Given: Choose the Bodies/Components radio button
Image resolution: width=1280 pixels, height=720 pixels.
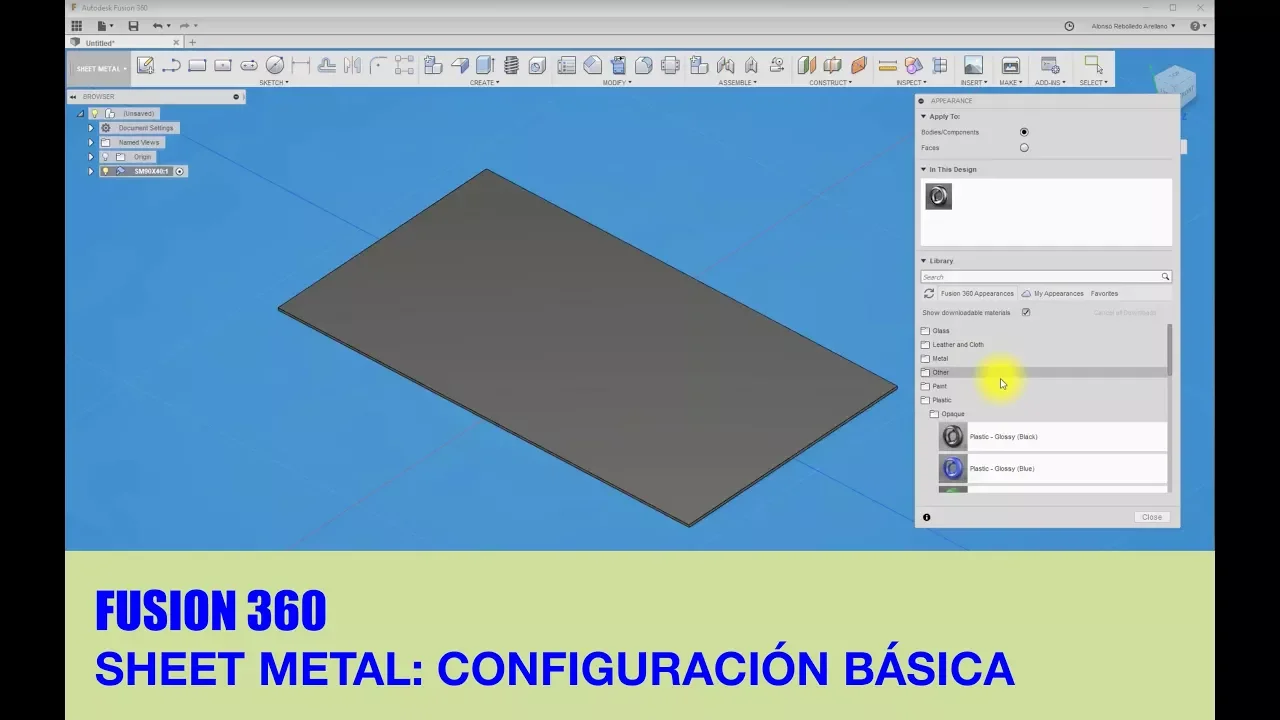Looking at the screenshot, I should pos(1024,132).
